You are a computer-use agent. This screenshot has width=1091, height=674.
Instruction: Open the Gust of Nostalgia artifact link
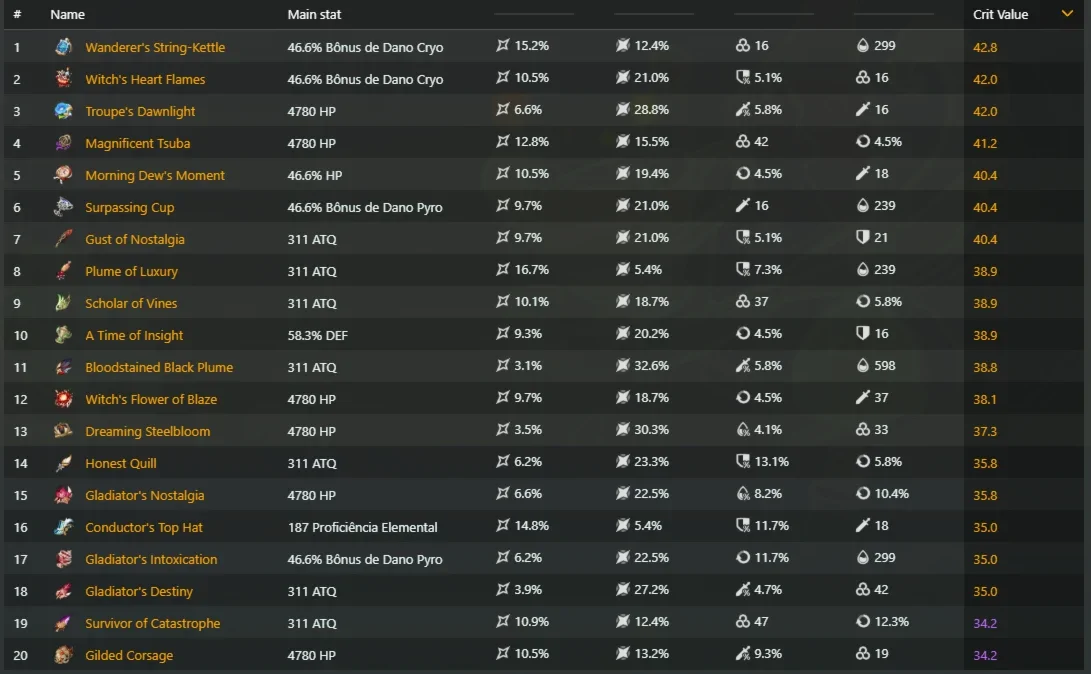(135, 239)
